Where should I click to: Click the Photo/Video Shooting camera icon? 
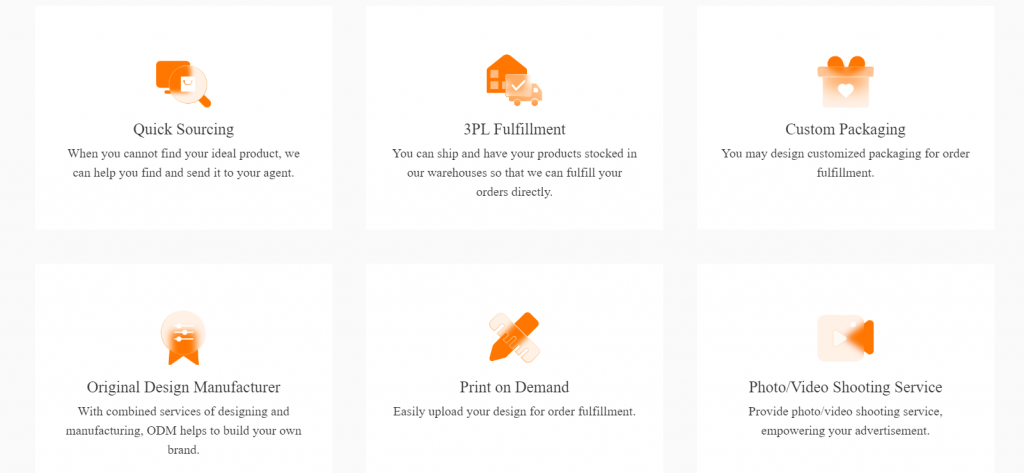tap(845, 338)
